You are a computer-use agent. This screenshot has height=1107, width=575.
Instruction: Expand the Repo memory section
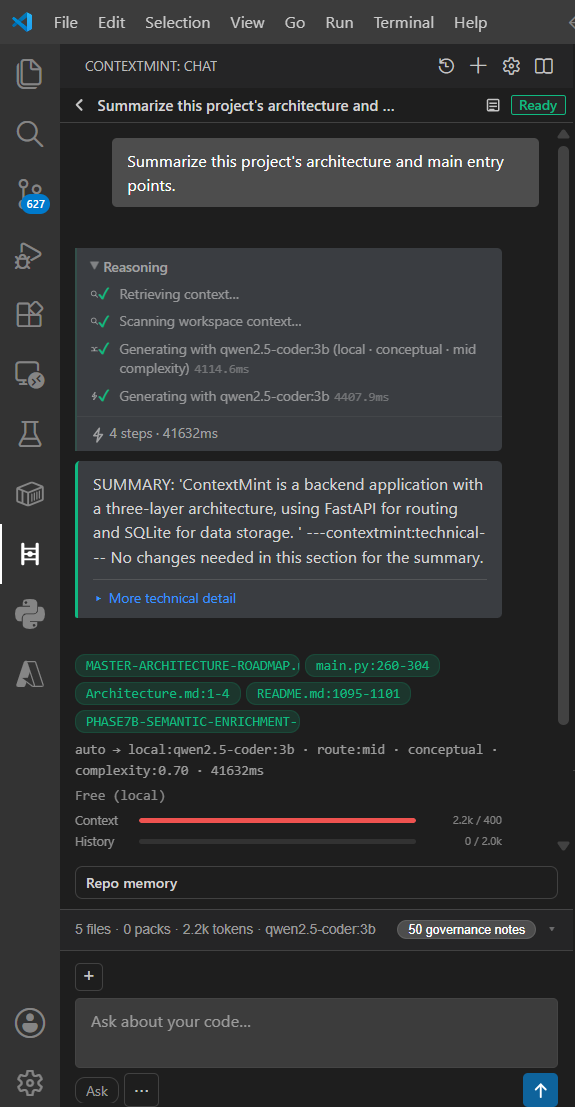(x=316, y=883)
